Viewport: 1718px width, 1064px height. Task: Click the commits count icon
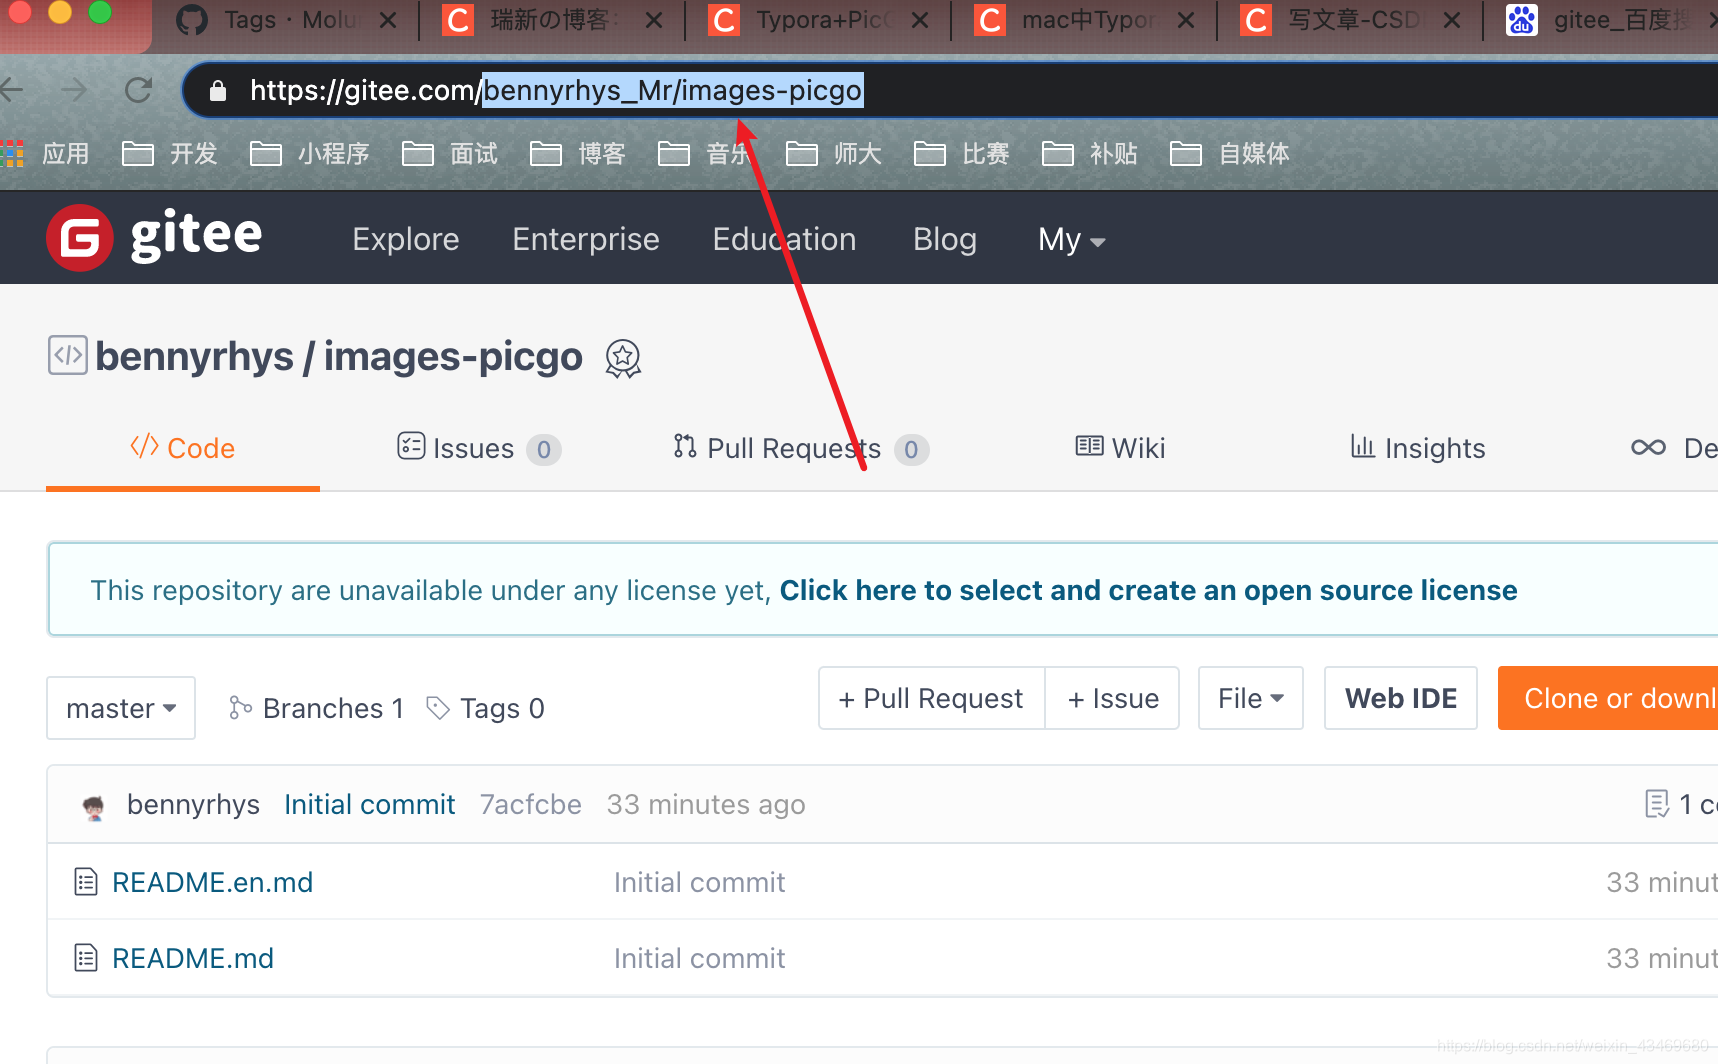1657,803
